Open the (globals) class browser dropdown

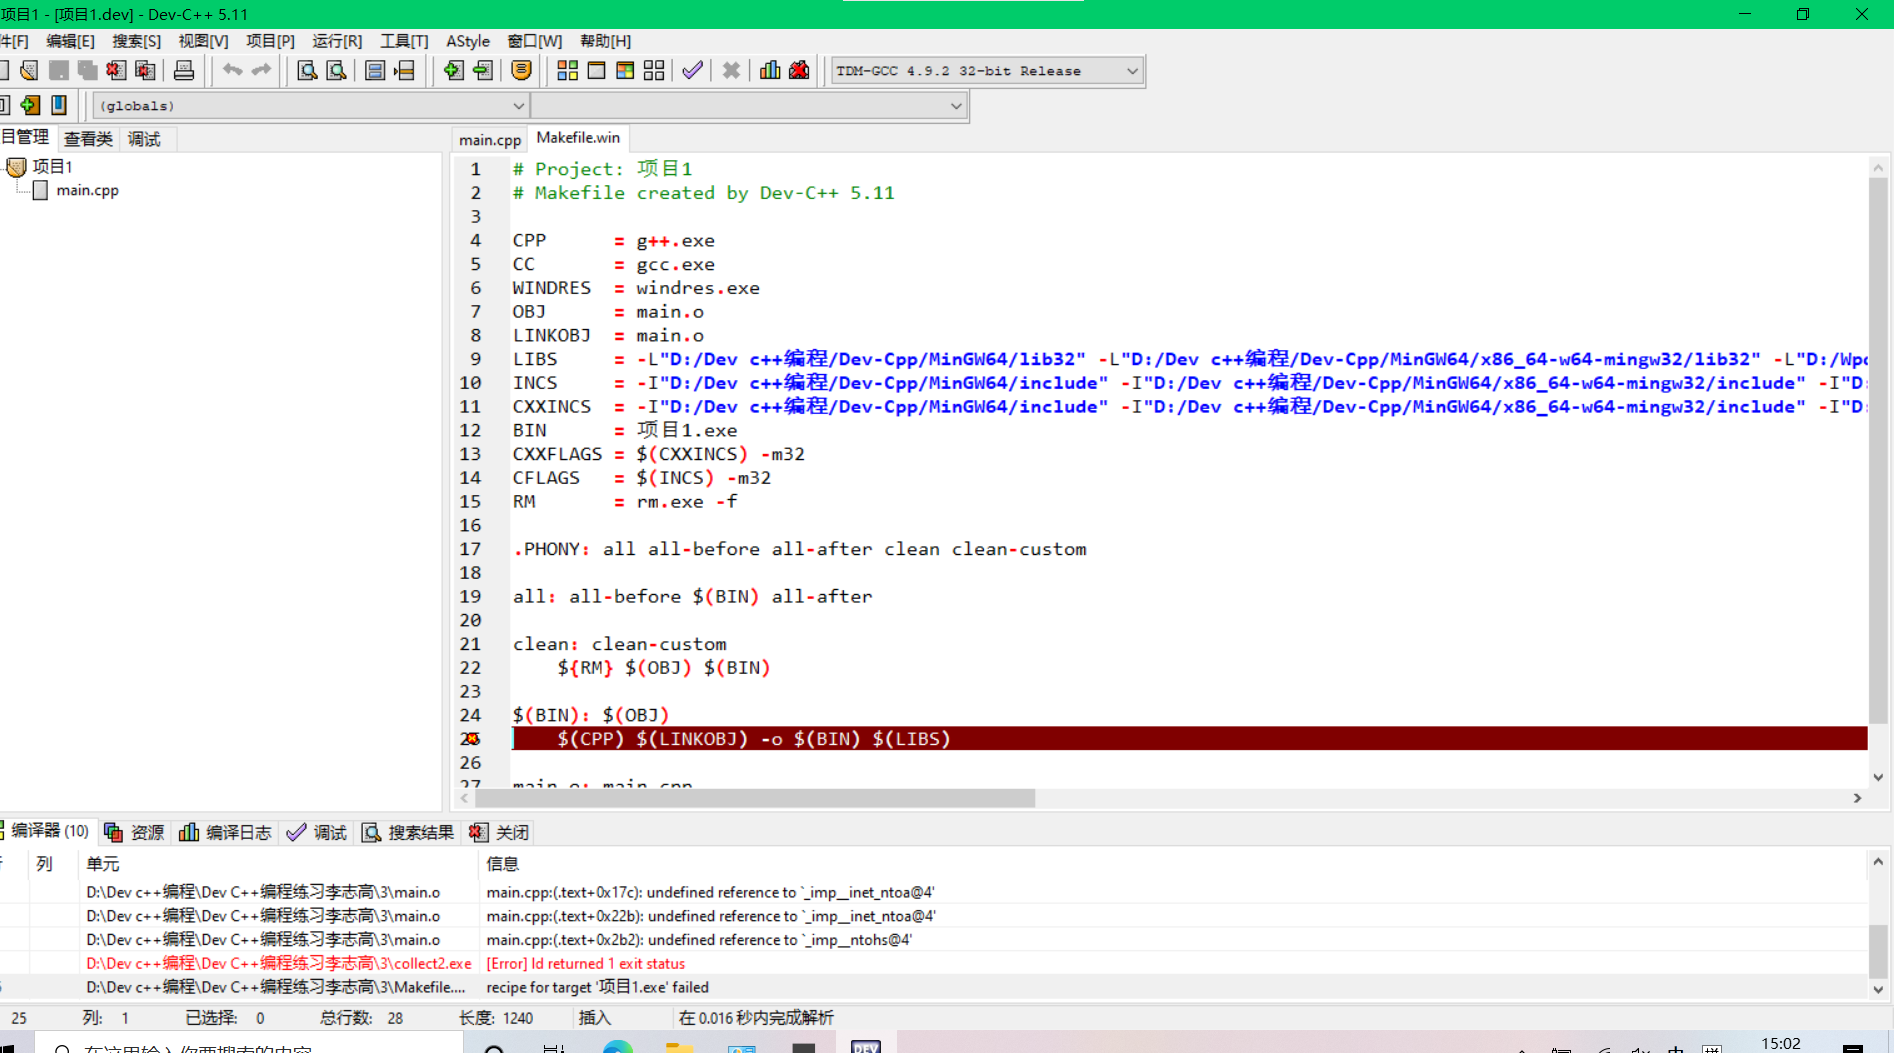[x=517, y=105]
